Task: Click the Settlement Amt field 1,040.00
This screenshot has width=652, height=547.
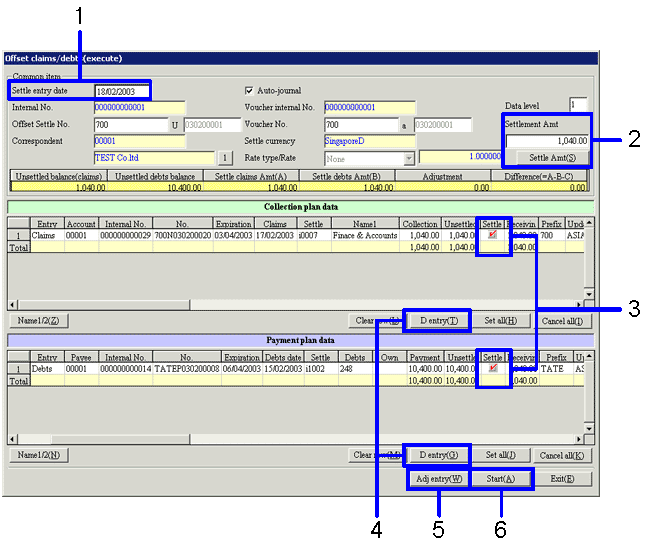Action: point(547,141)
